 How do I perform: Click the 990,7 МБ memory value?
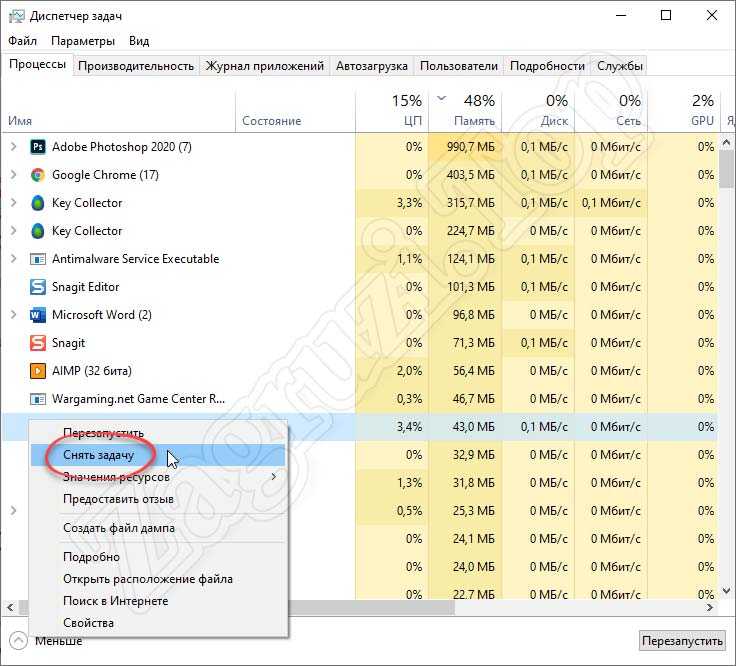[x=471, y=147]
